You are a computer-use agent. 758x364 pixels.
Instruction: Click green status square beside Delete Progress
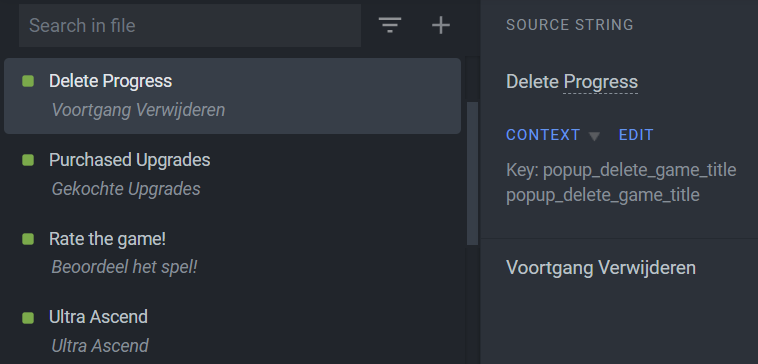(28, 81)
